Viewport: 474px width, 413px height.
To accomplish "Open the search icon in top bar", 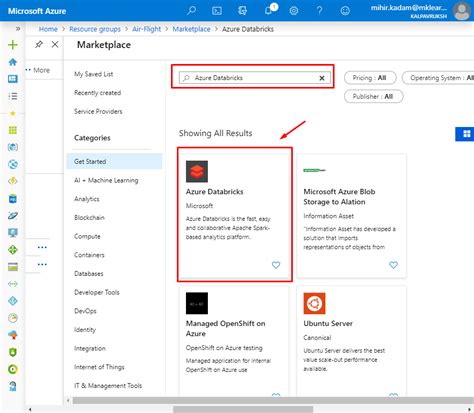I will click(x=191, y=10).
